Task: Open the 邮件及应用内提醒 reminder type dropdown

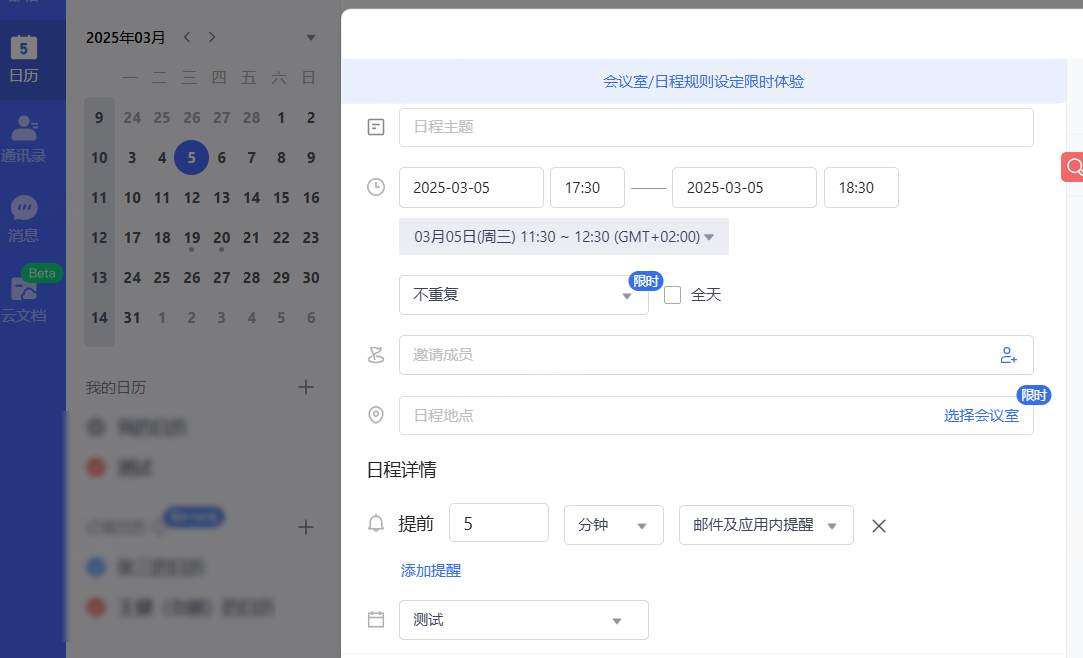Action: [766, 525]
